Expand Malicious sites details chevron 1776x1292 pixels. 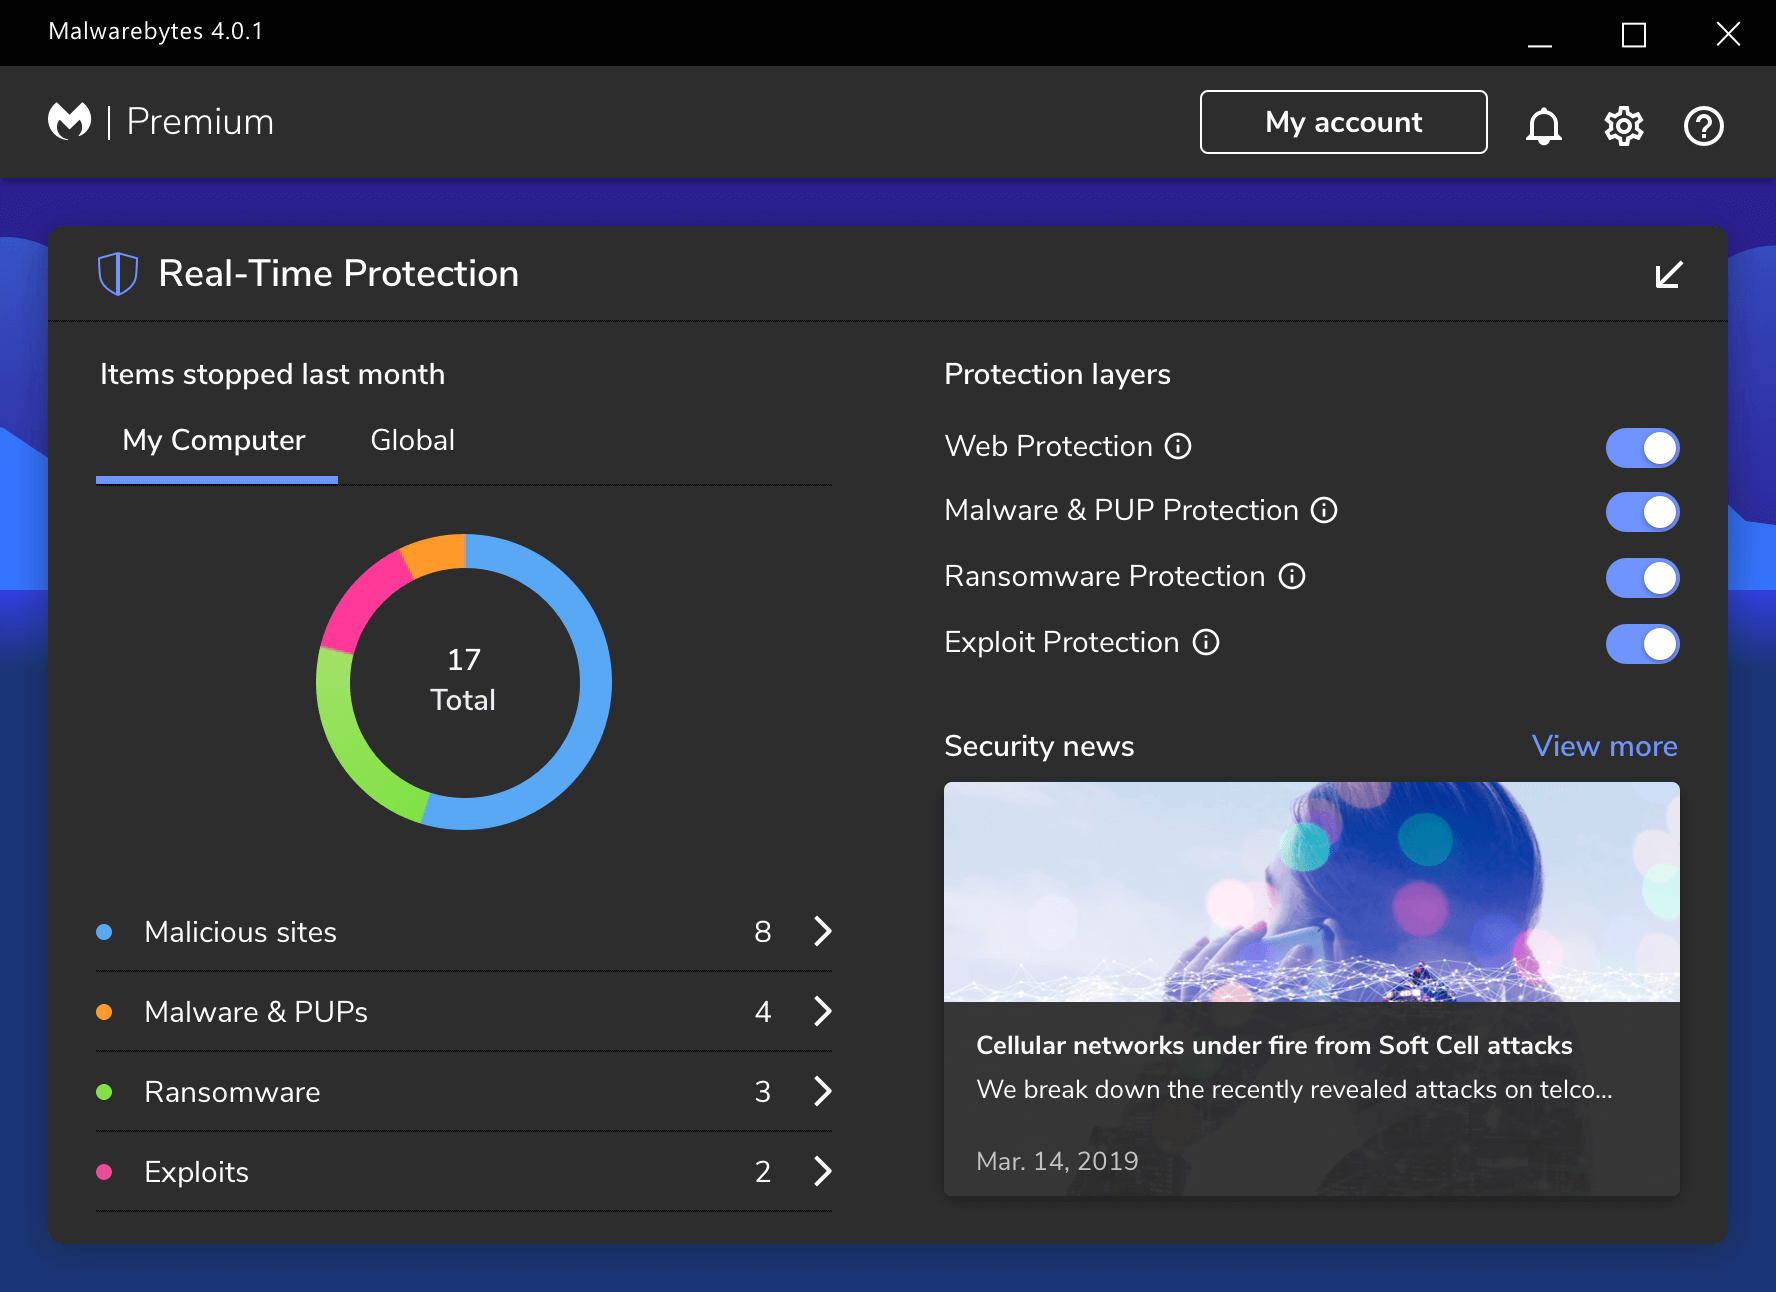tap(822, 931)
